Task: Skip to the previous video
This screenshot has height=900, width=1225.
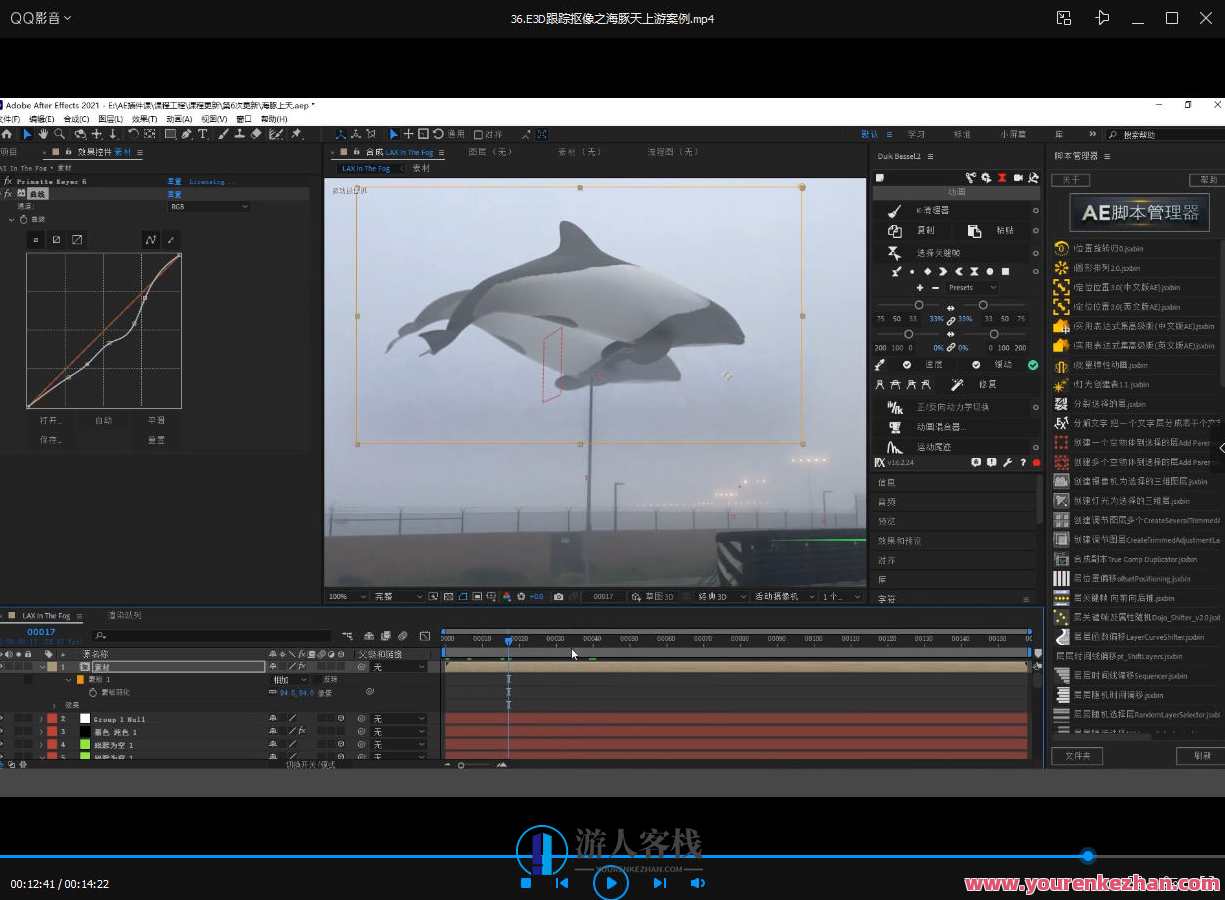Action: [562, 883]
